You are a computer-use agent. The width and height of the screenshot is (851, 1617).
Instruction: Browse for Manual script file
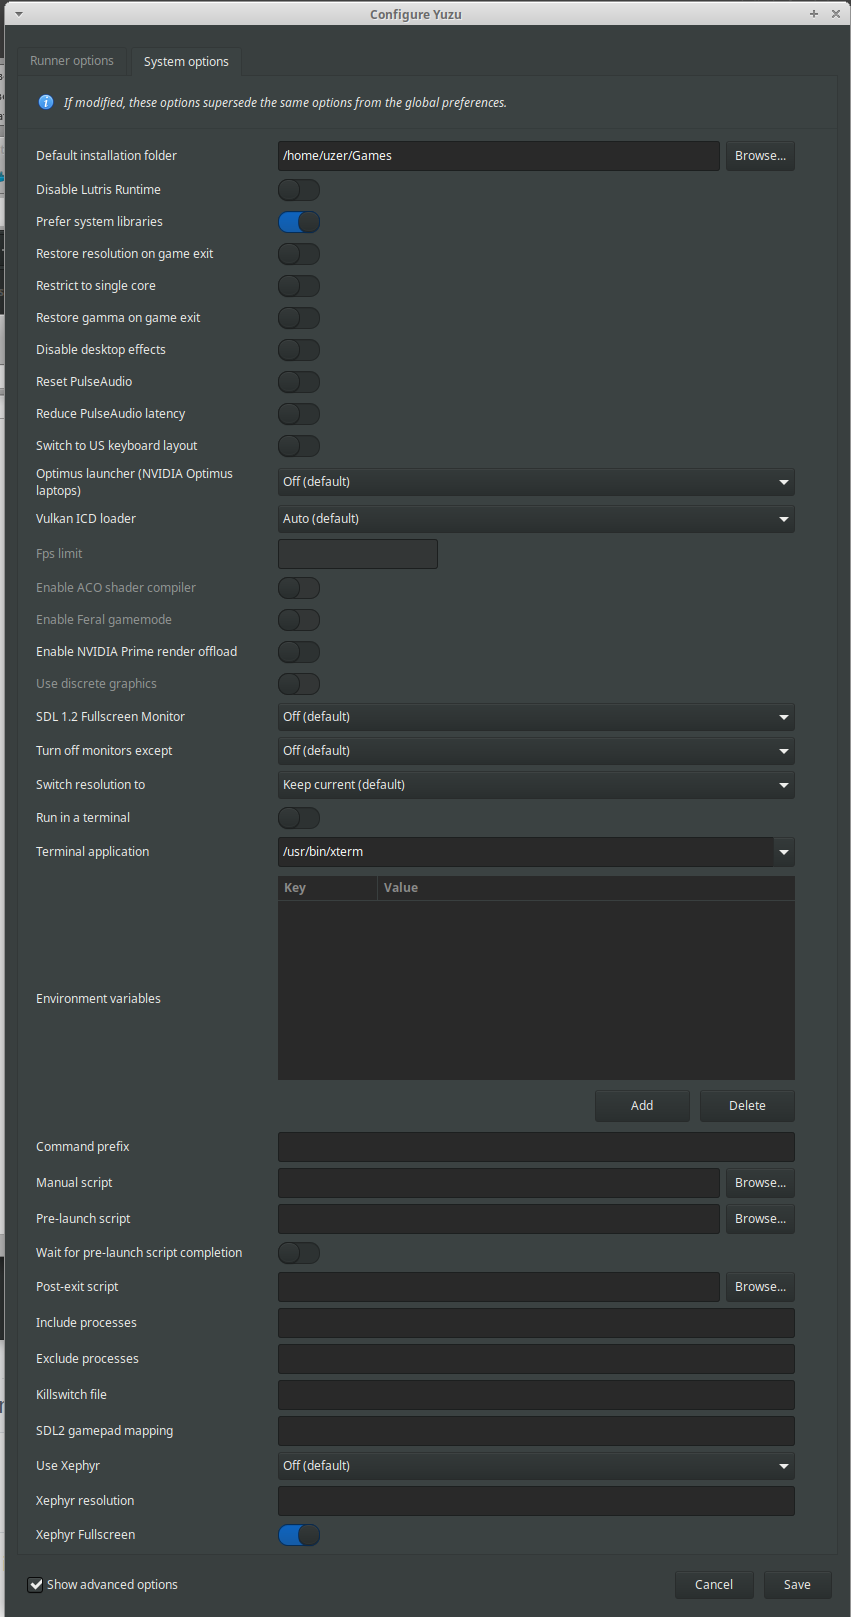(x=760, y=1183)
